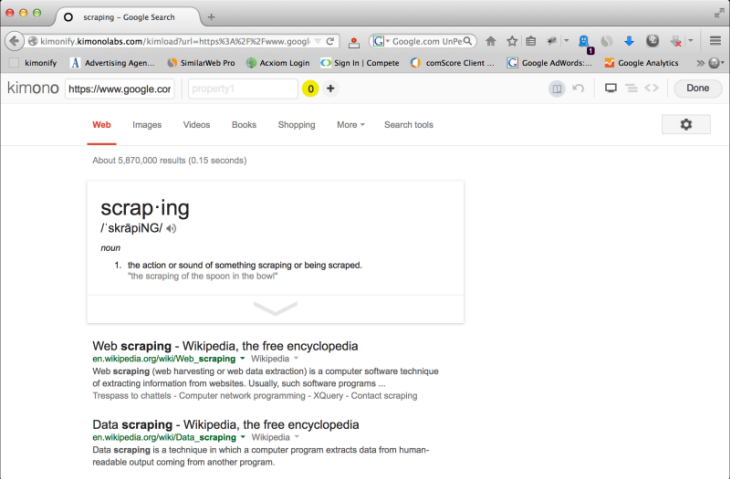Open kimono data model list icon
Image resolution: width=730 pixels, height=479 pixels.
631,89
